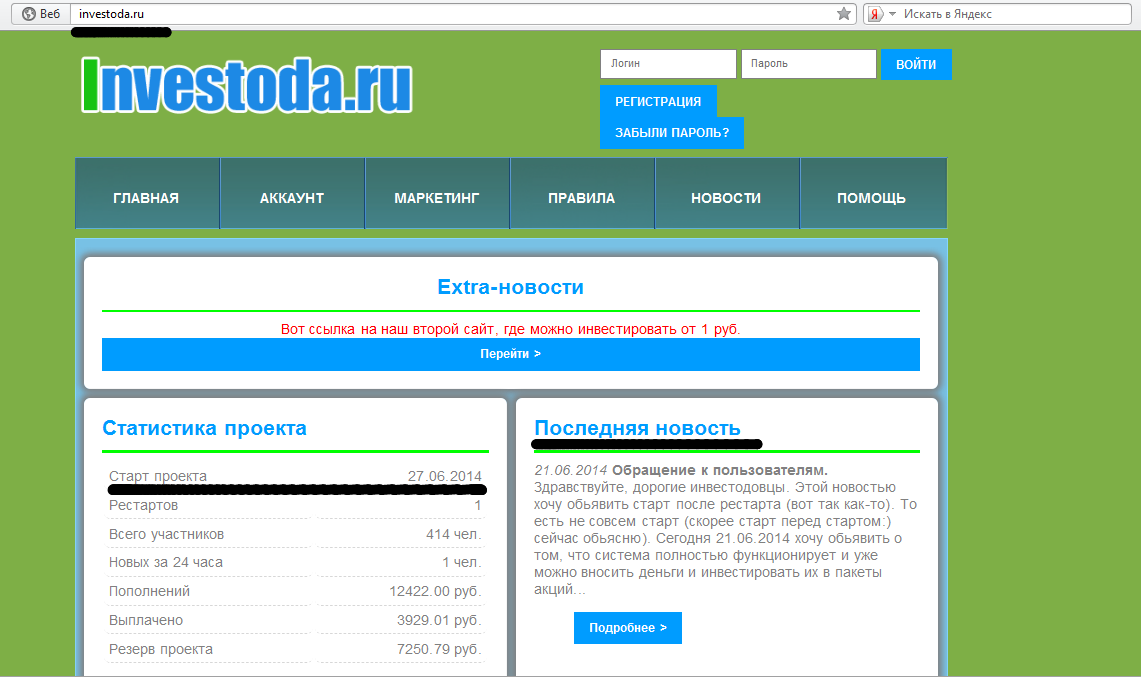Click the 12422.00 руб. value
This screenshot has height=677, width=1141.
pyautogui.click(x=435, y=591)
